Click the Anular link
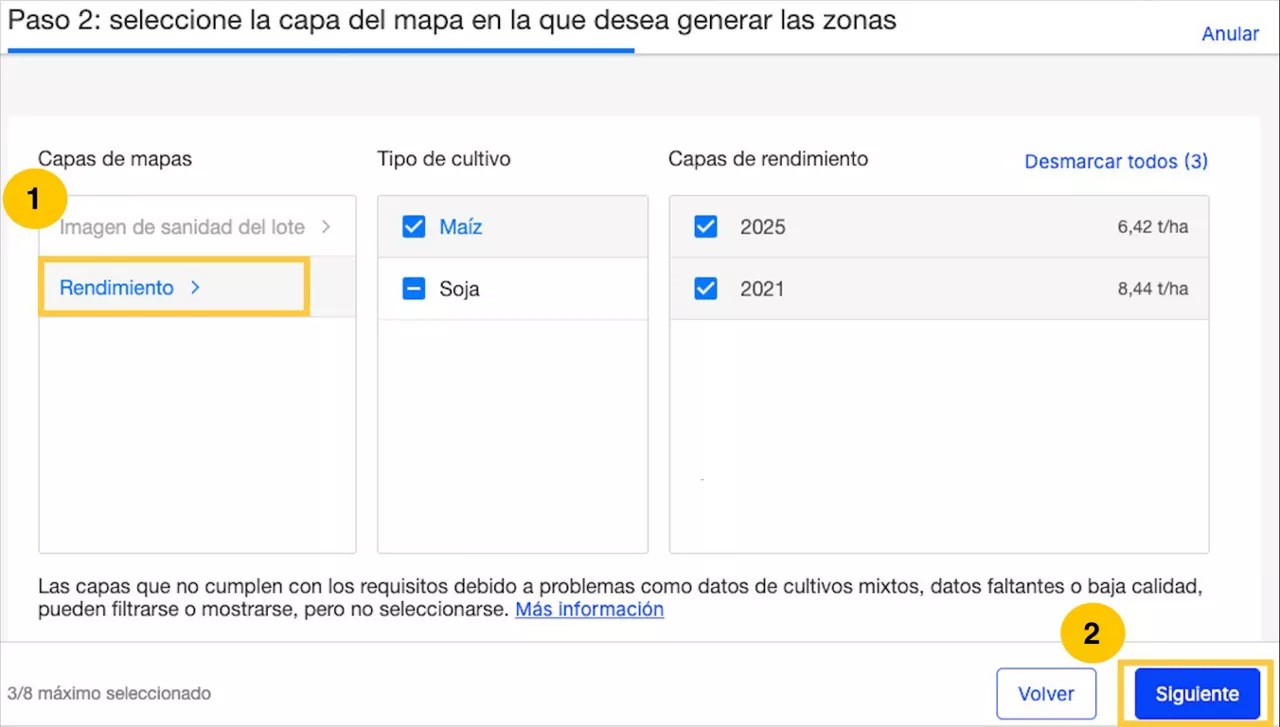 point(1229,34)
